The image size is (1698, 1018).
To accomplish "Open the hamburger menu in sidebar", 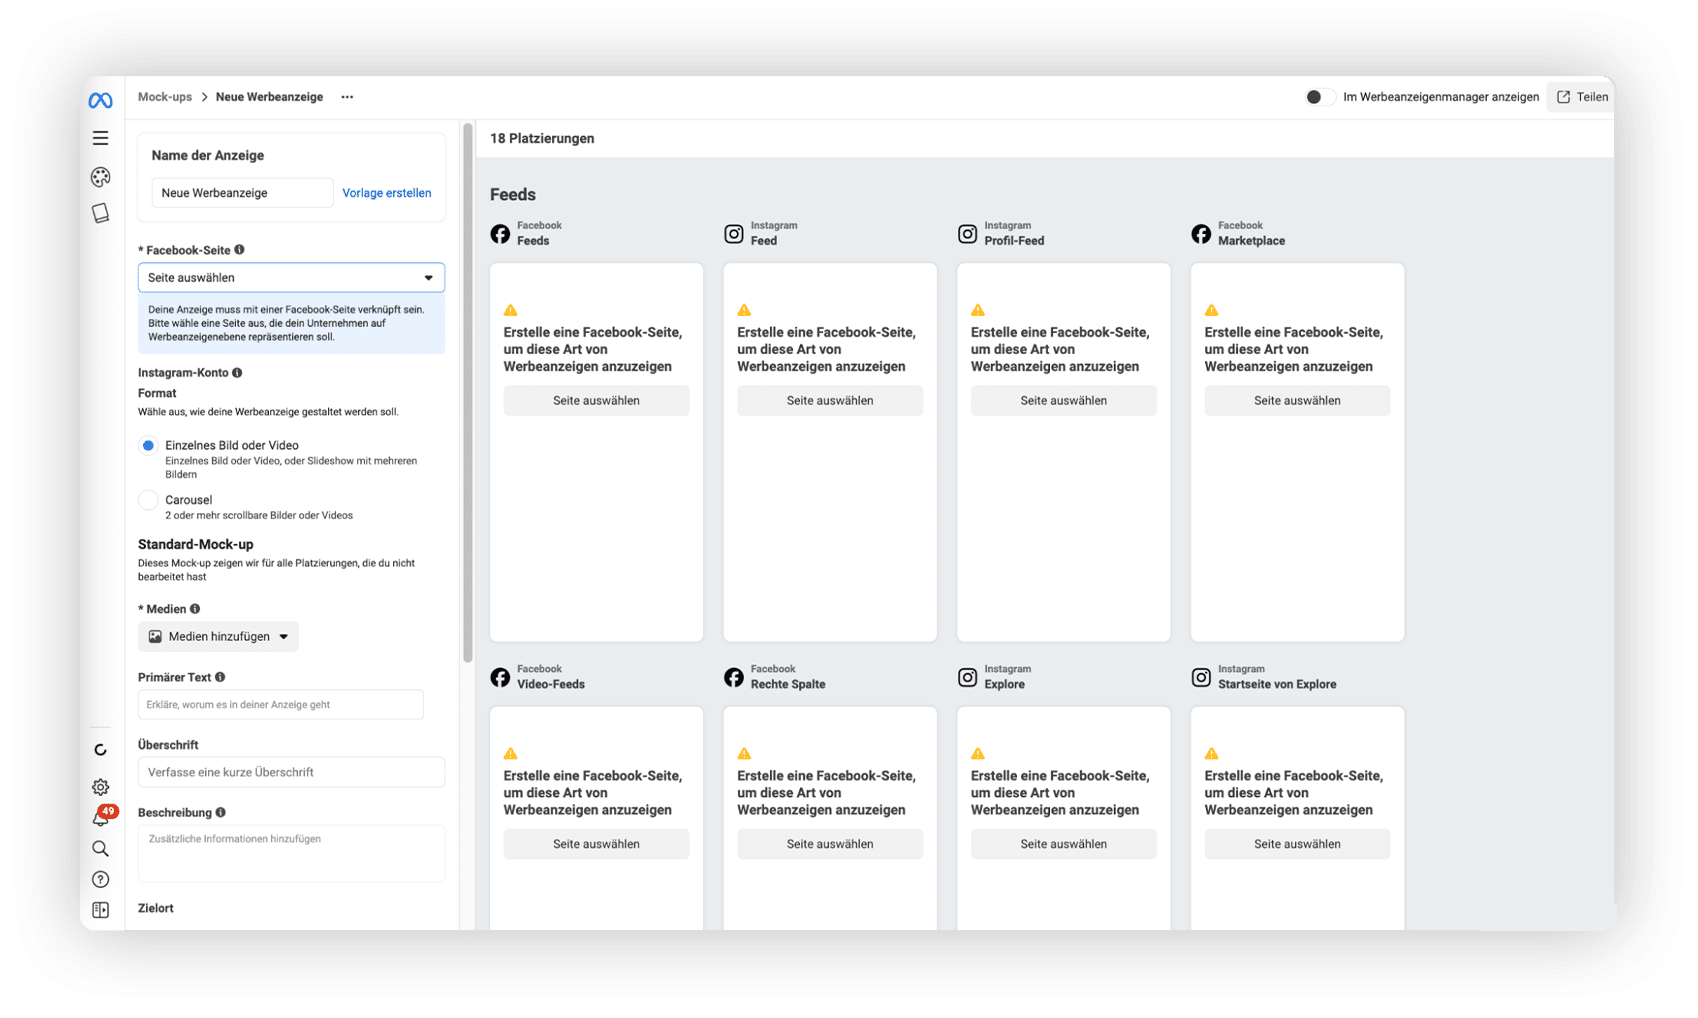I will 100,138.
